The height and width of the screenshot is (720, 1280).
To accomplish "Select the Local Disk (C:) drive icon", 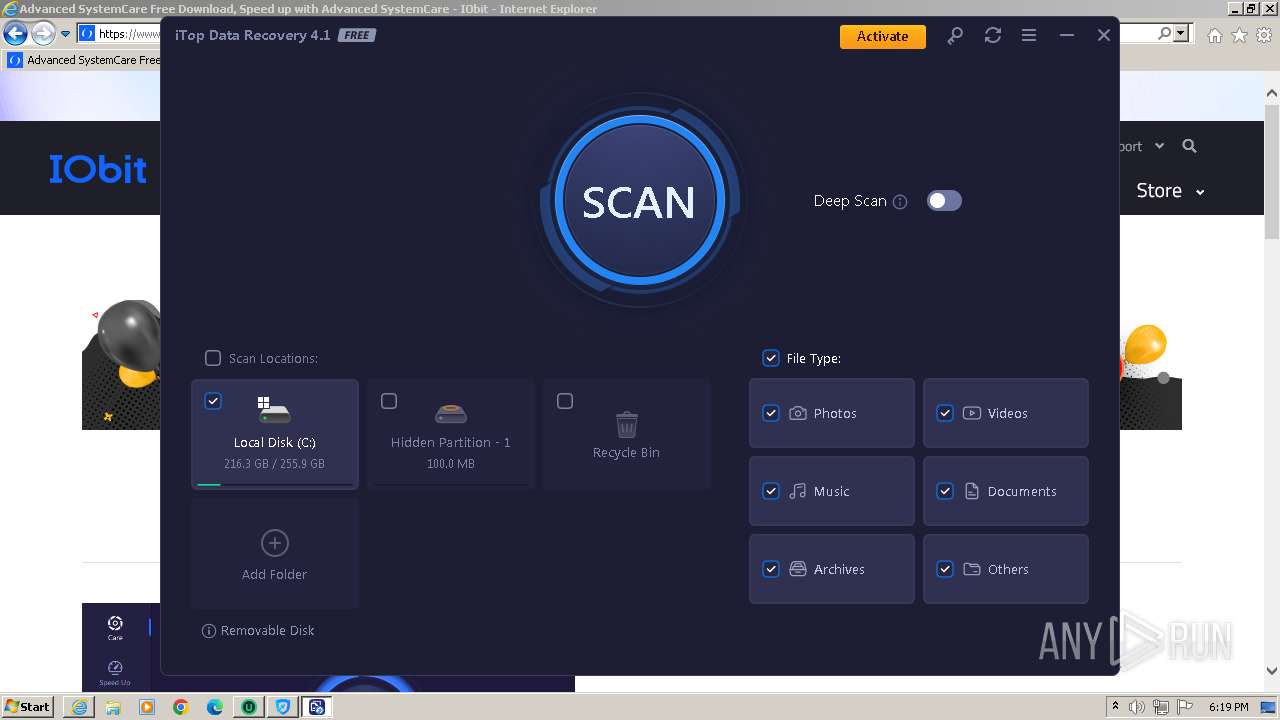I will pyautogui.click(x=274, y=410).
